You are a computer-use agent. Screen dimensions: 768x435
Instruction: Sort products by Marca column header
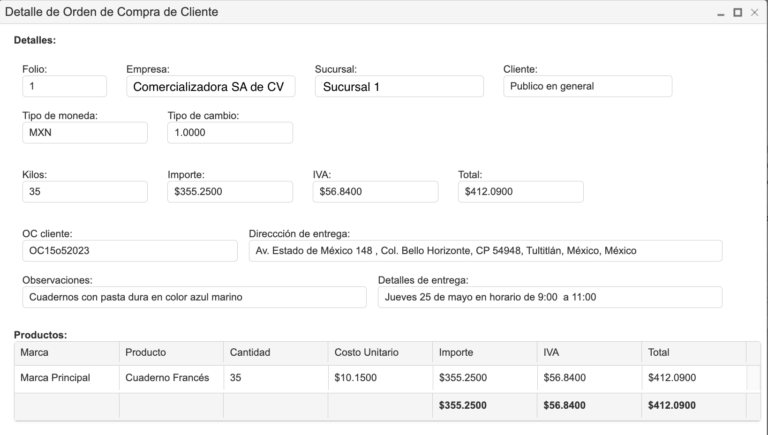(x=66, y=353)
